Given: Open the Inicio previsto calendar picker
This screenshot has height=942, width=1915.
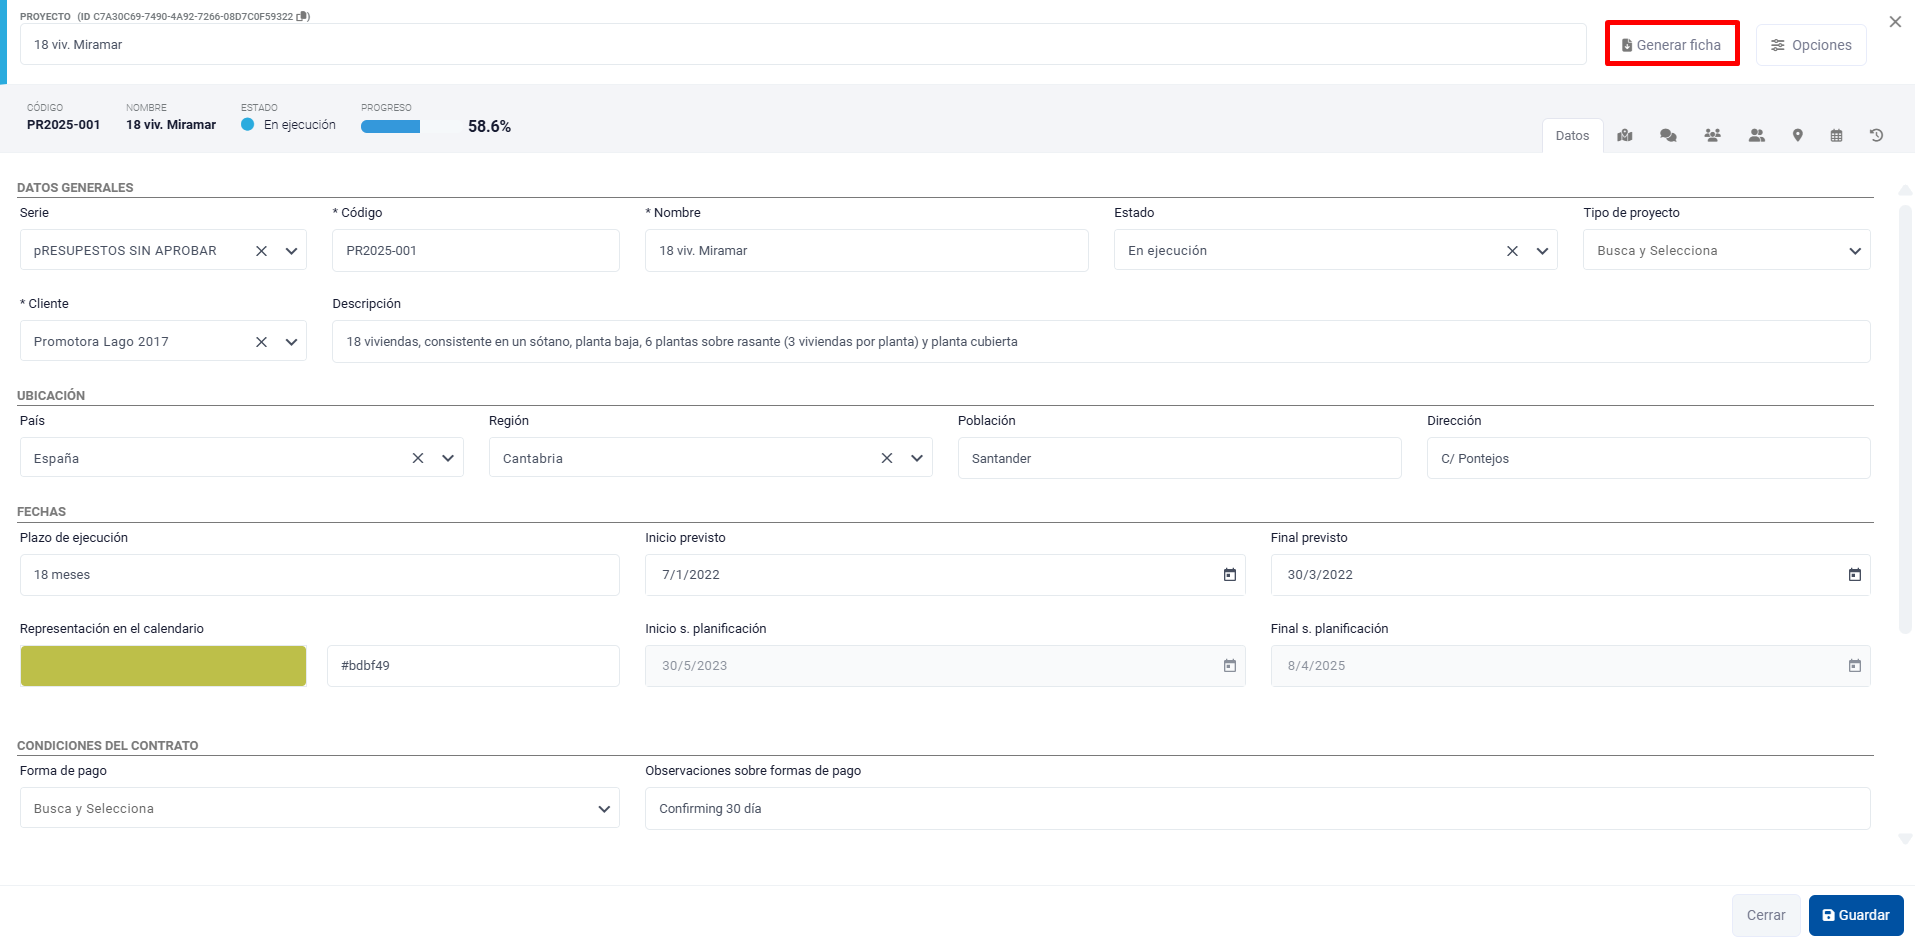Looking at the screenshot, I should pos(1229,575).
